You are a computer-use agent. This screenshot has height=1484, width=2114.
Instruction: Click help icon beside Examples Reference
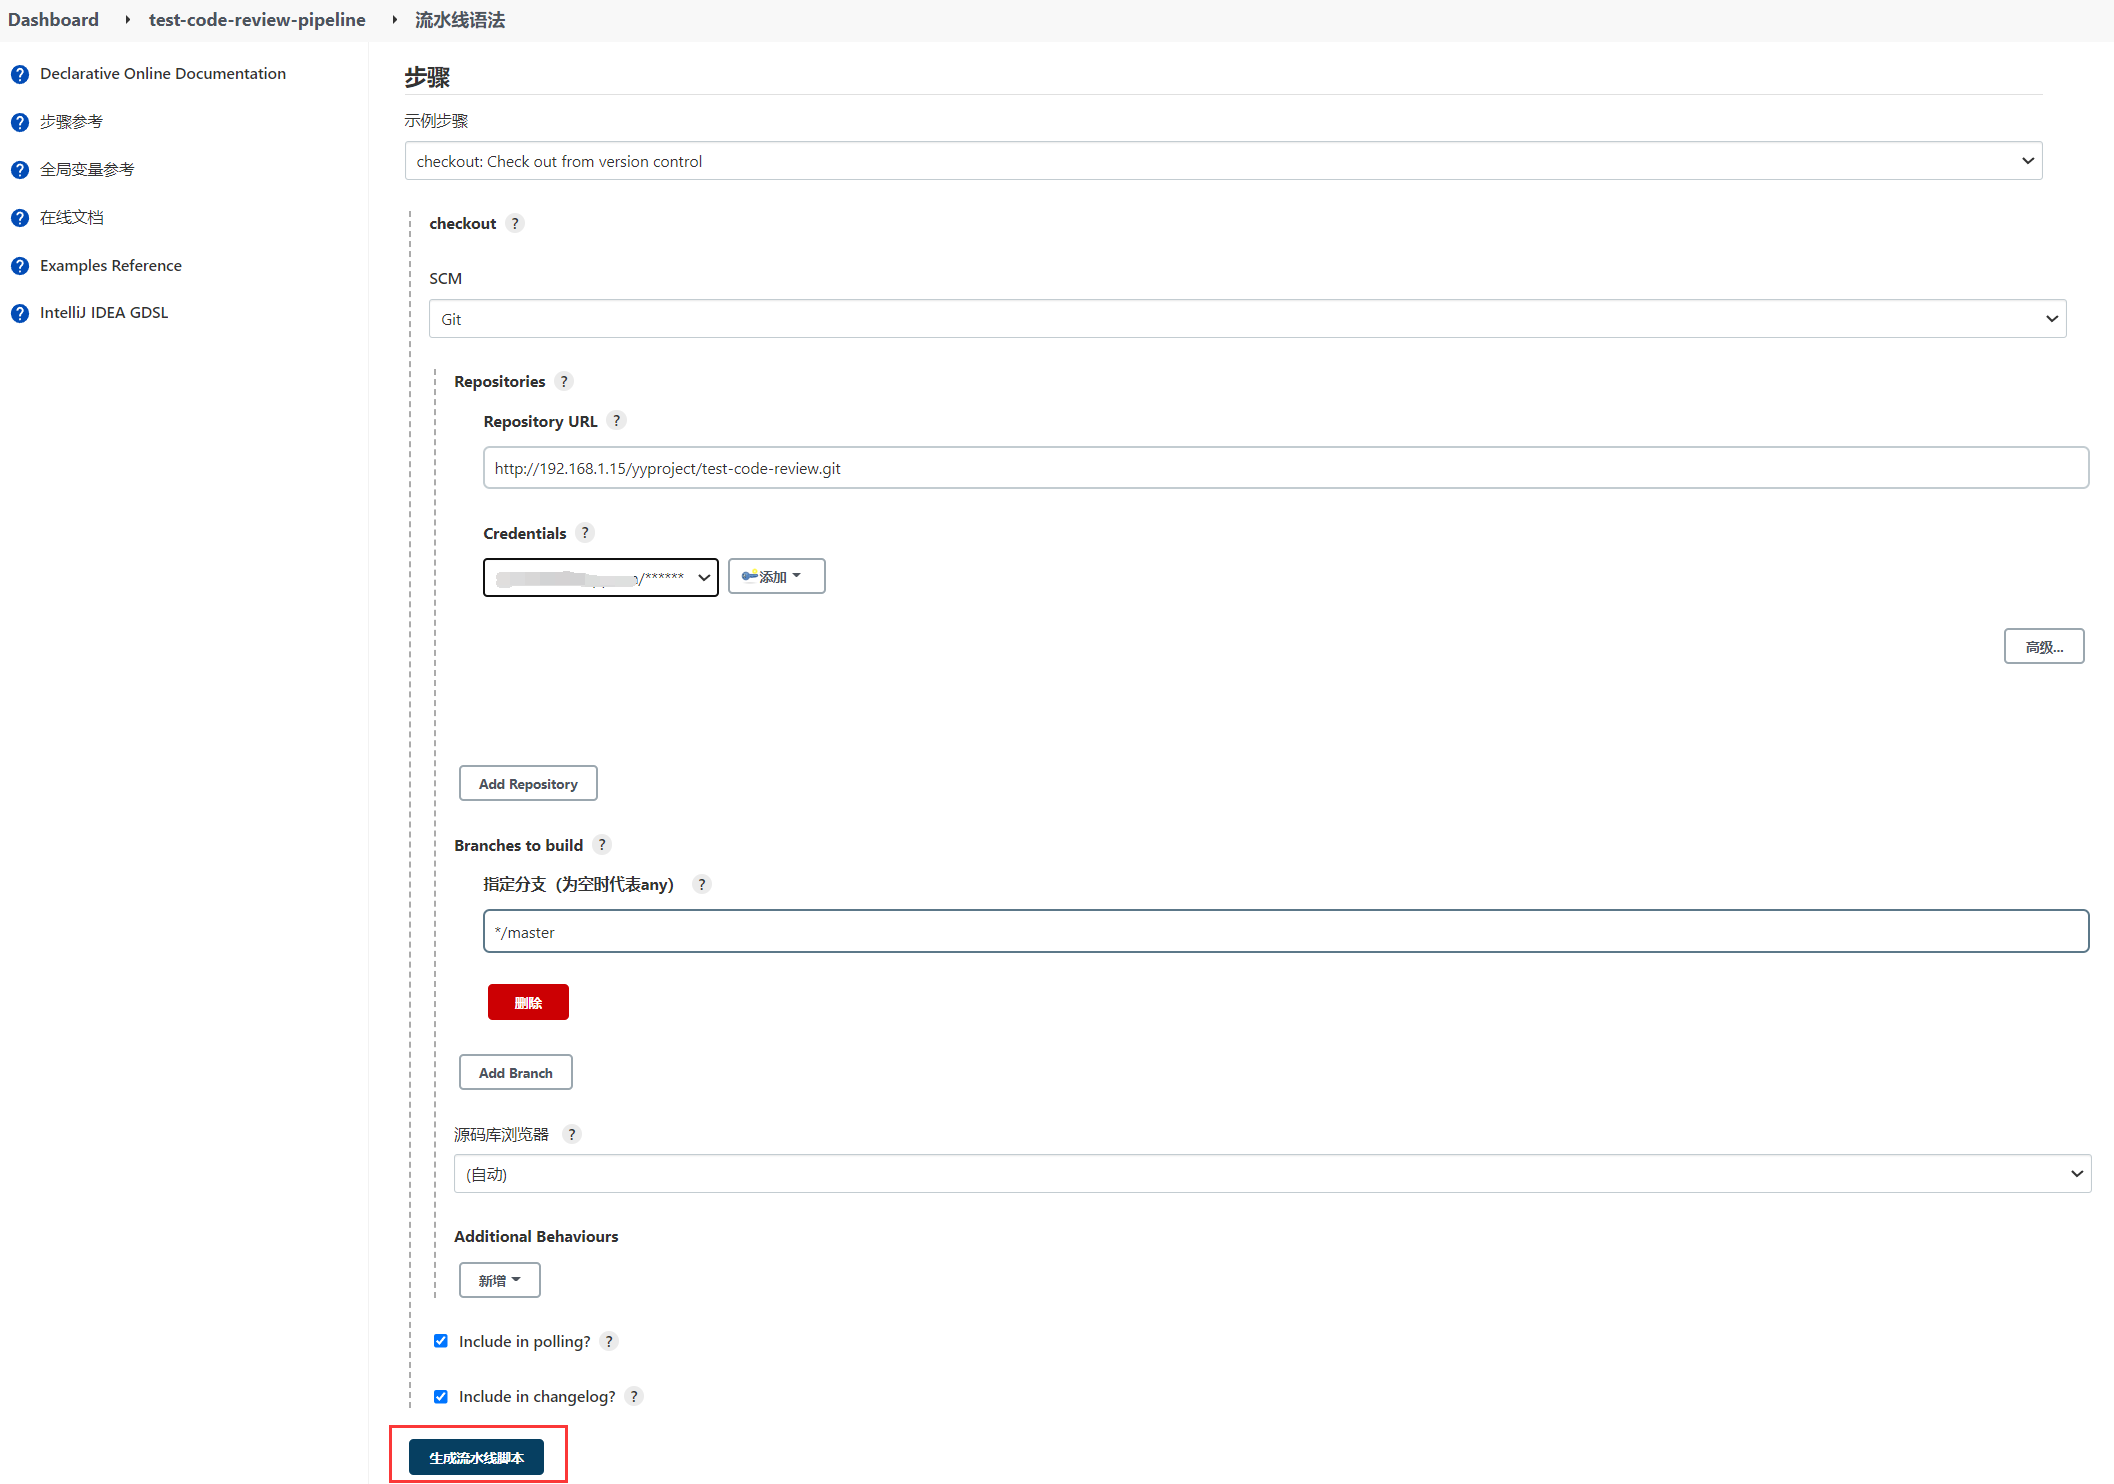tap(20, 266)
